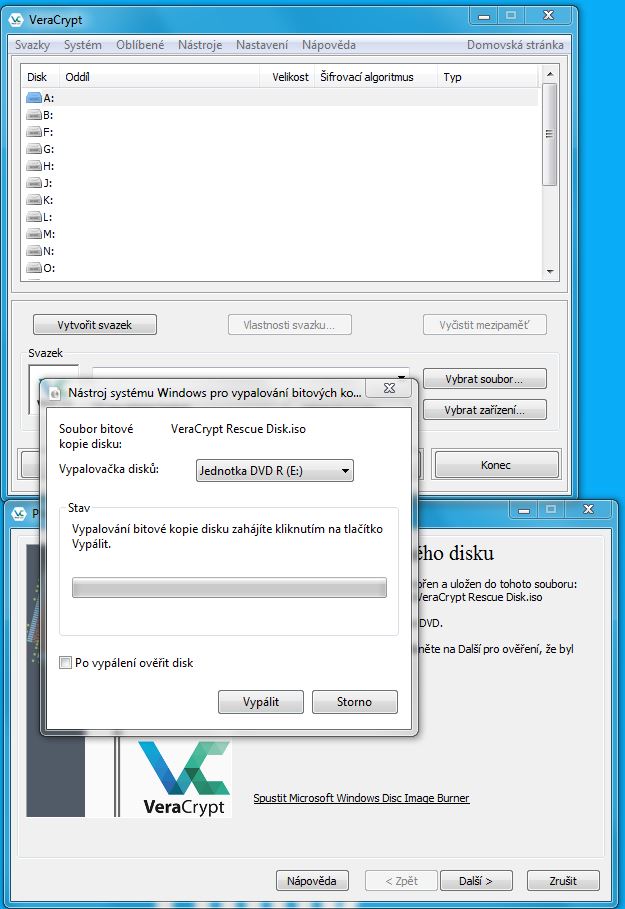Screen dimensions: 625x909
Task: Click the drive list scrollbar down arrow
Action: point(550,271)
